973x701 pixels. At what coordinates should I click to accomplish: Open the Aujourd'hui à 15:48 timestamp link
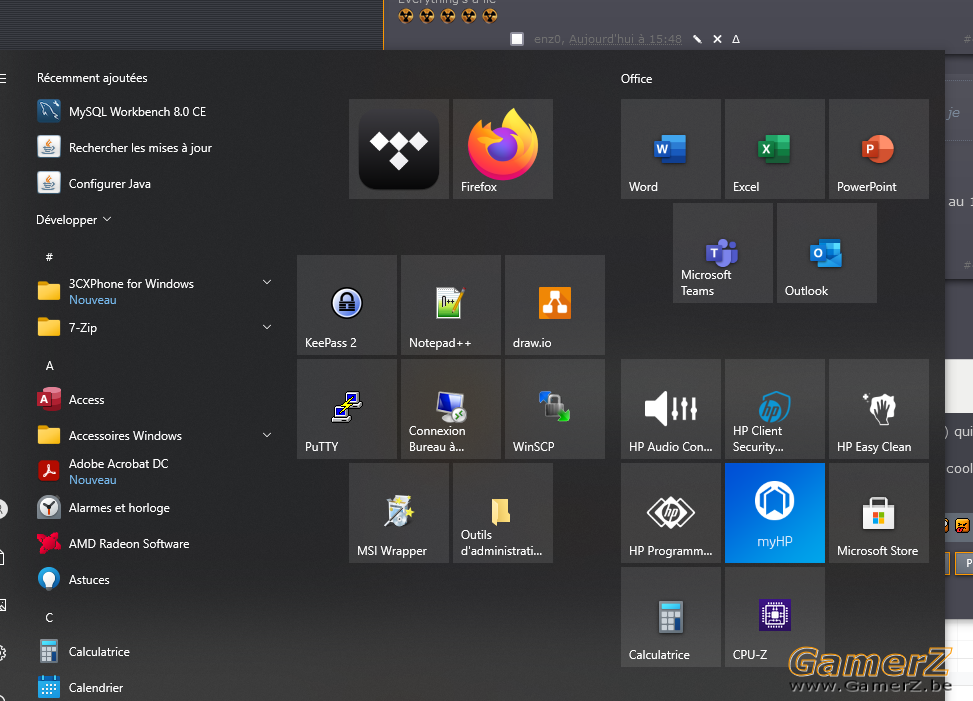point(625,39)
